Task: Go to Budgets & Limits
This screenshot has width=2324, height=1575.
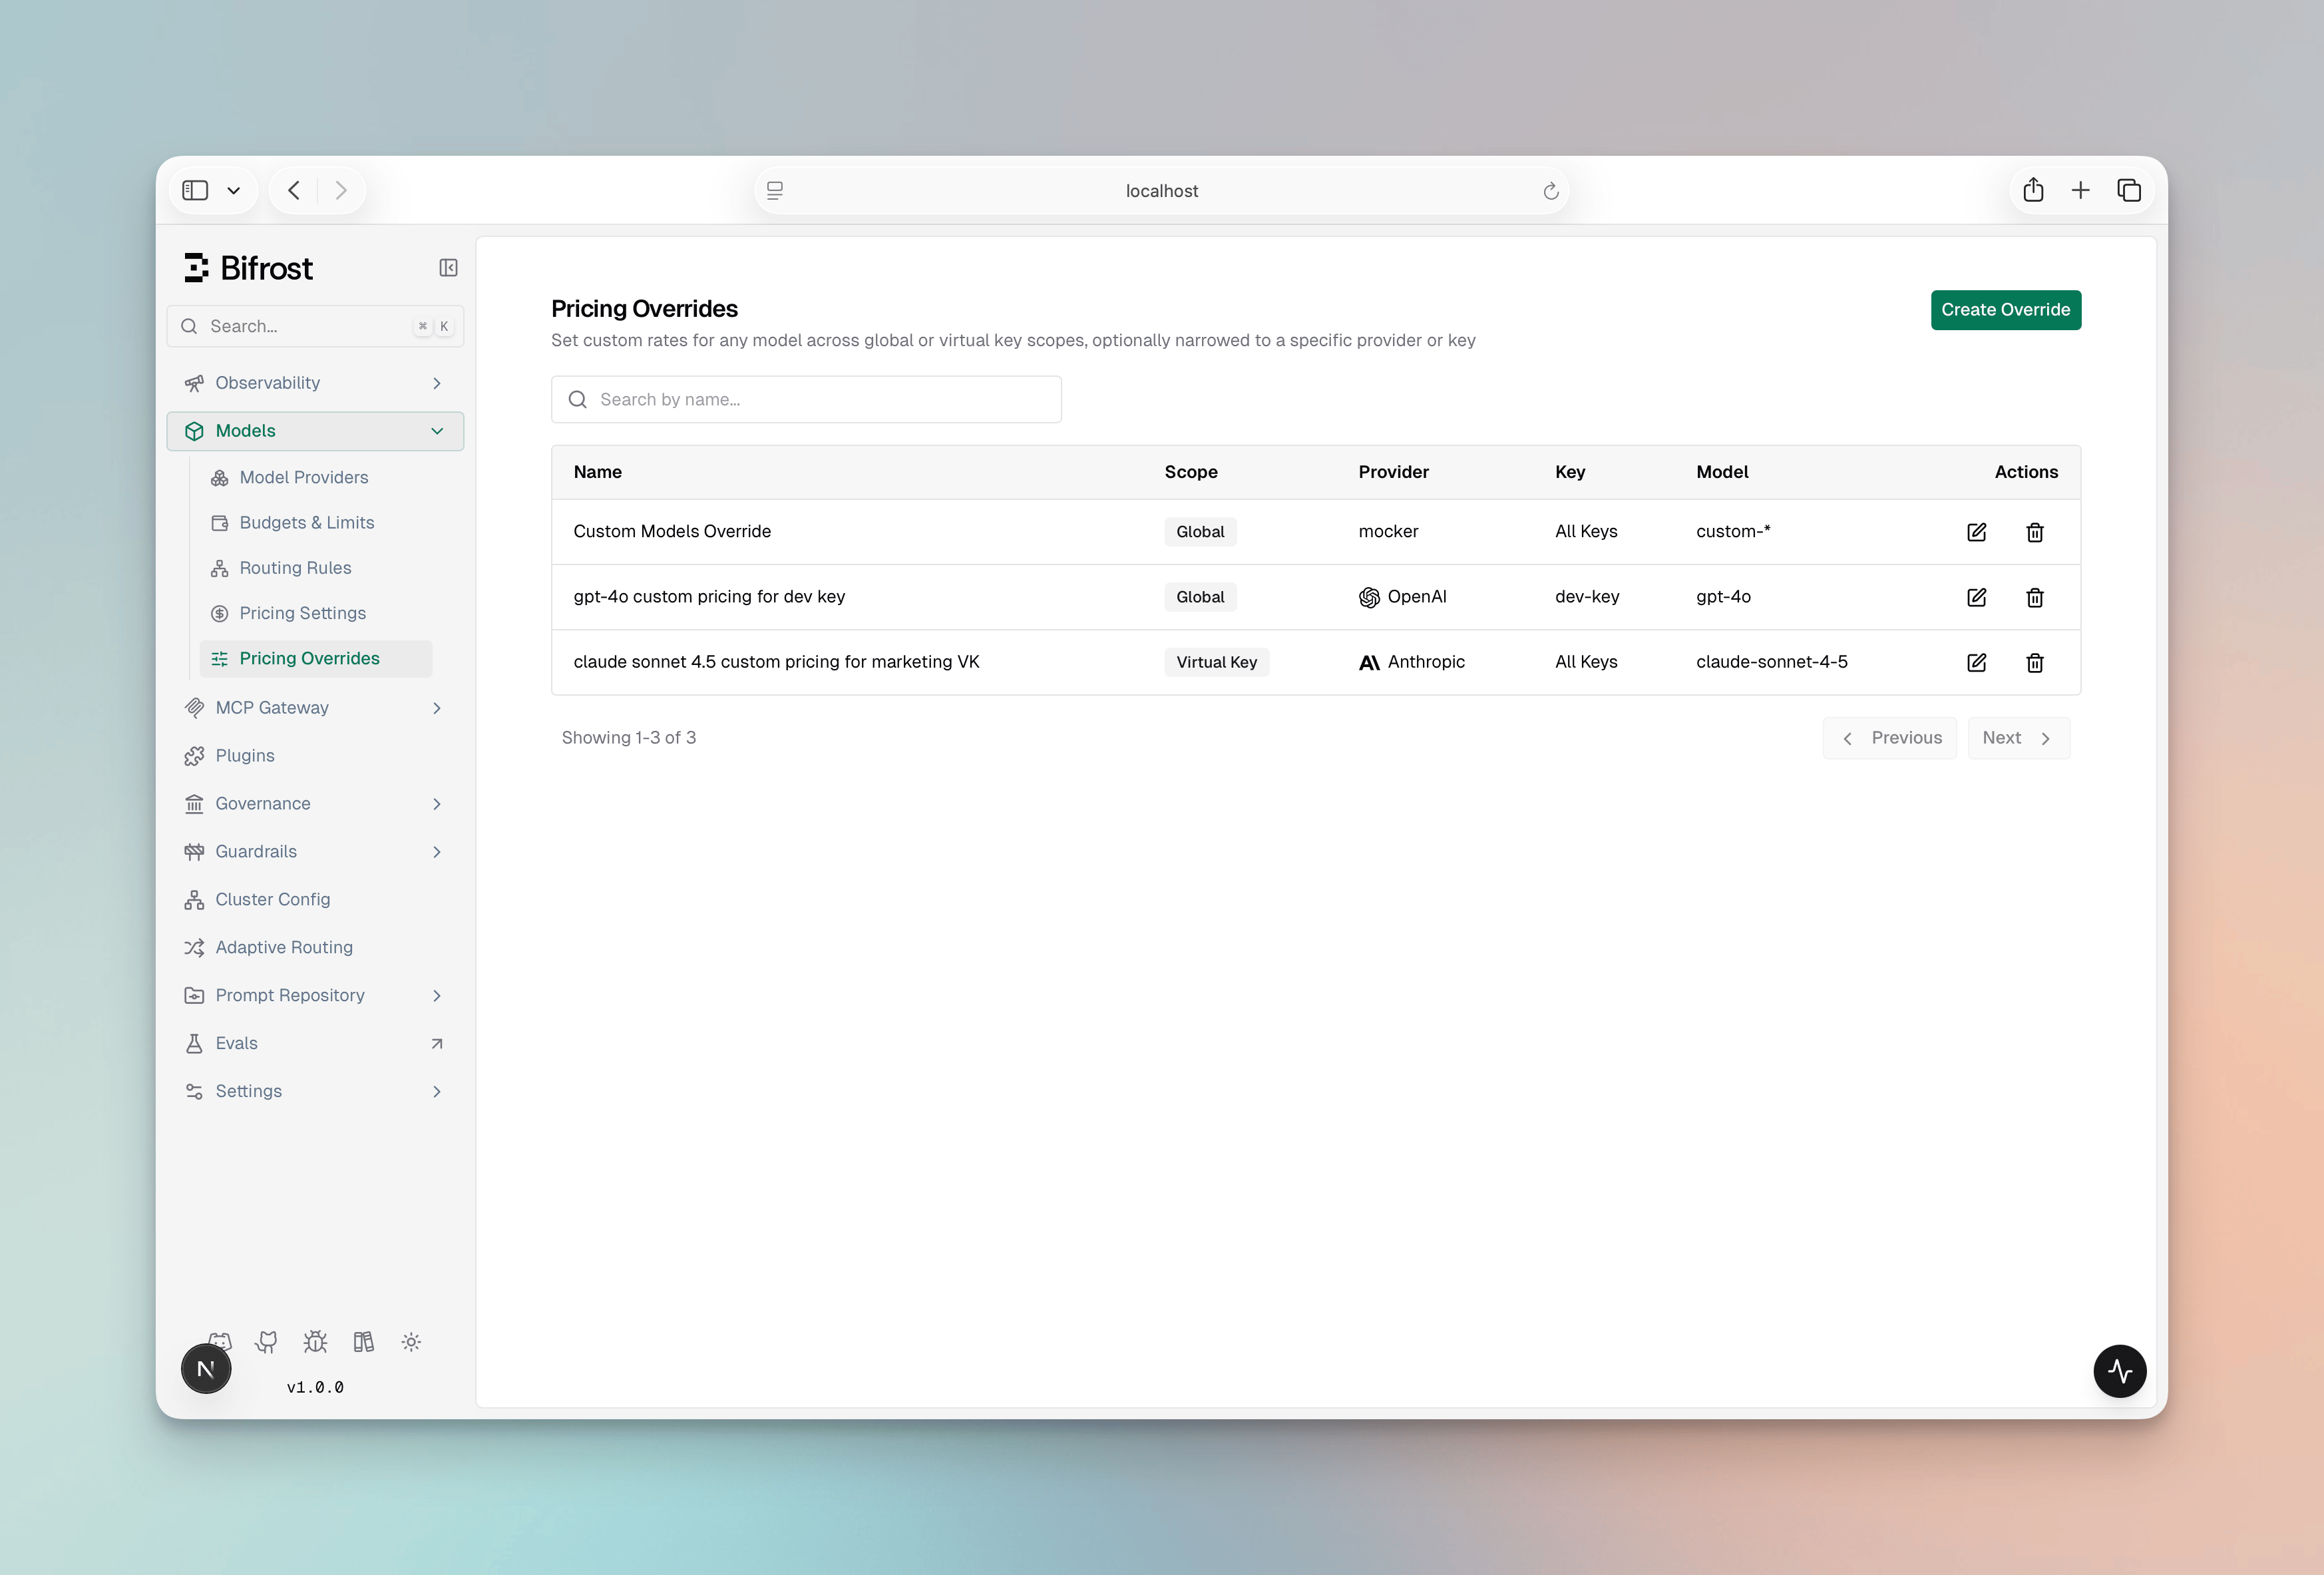Action: pyautogui.click(x=316, y=523)
